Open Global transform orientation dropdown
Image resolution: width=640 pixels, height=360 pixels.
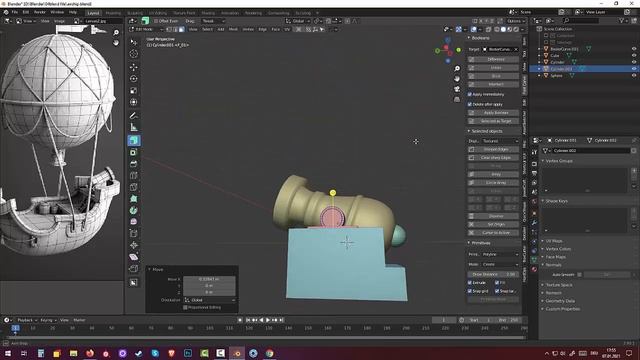(298, 21)
